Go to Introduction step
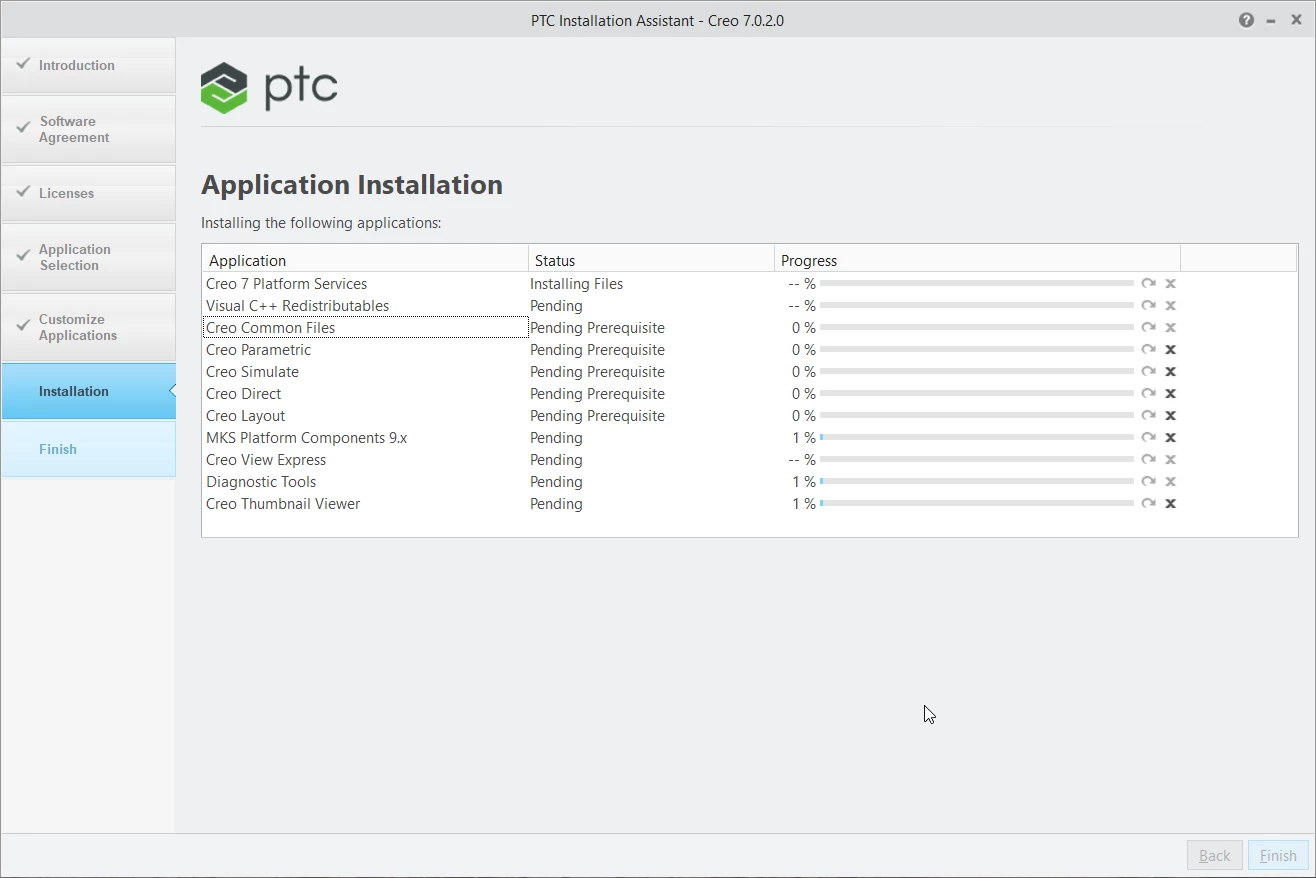1316x878 pixels. [x=88, y=66]
